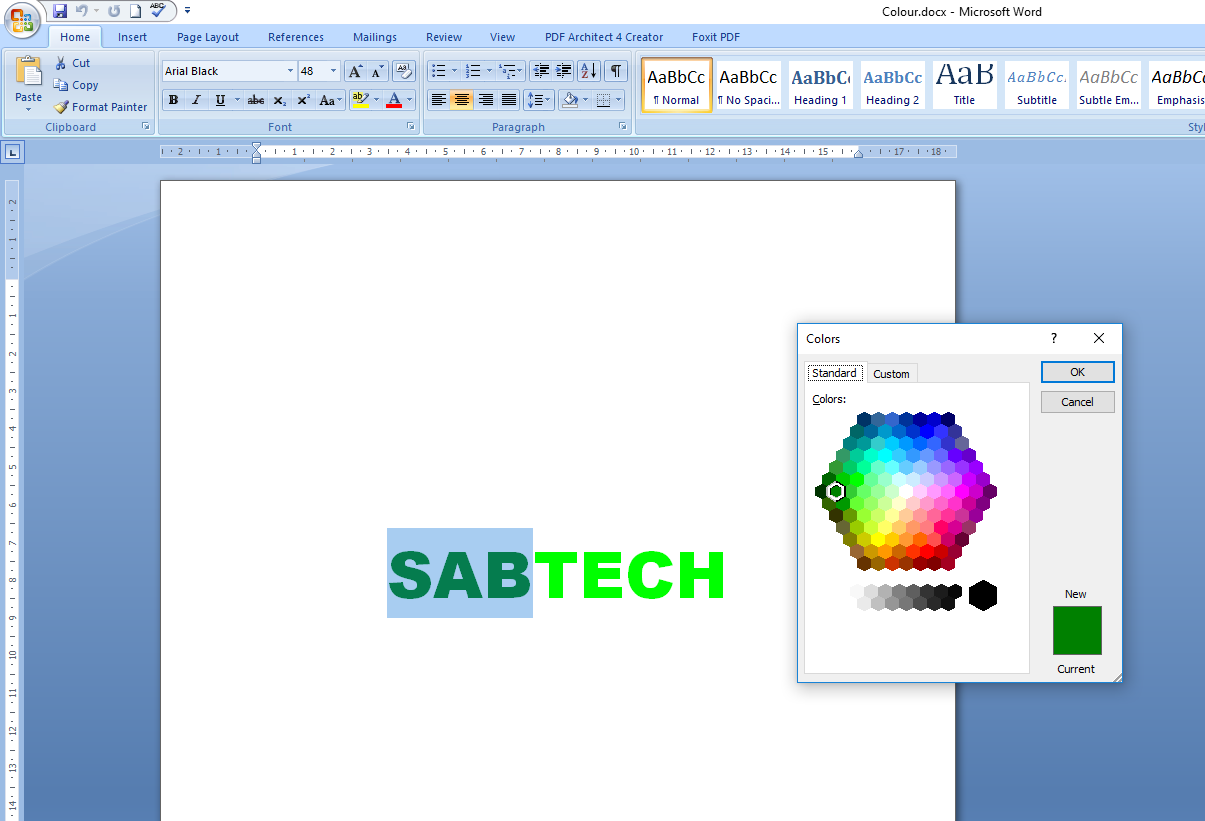Click the Sort A-Z icon

[x=588, y=71]
